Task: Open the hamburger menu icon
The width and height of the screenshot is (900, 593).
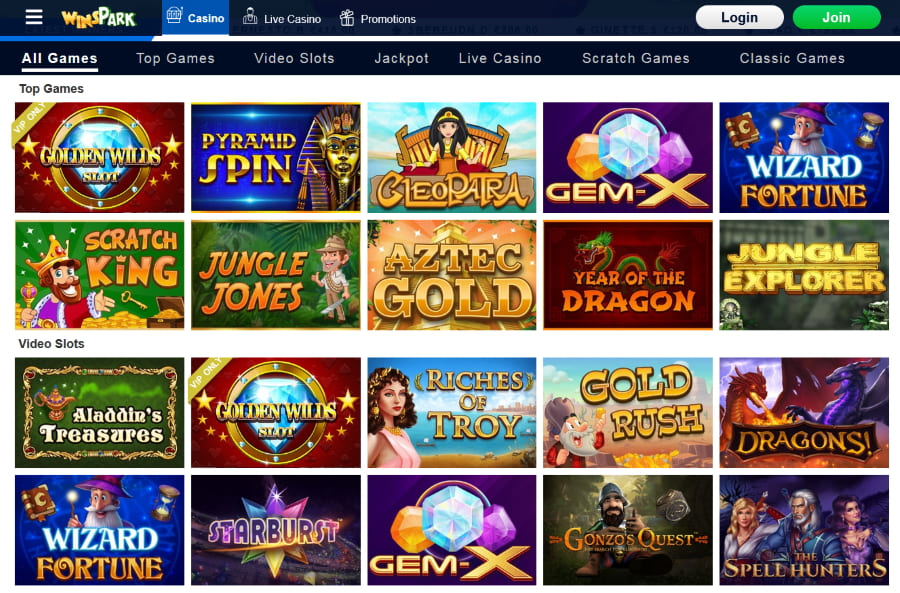Action: click(34, 17)
